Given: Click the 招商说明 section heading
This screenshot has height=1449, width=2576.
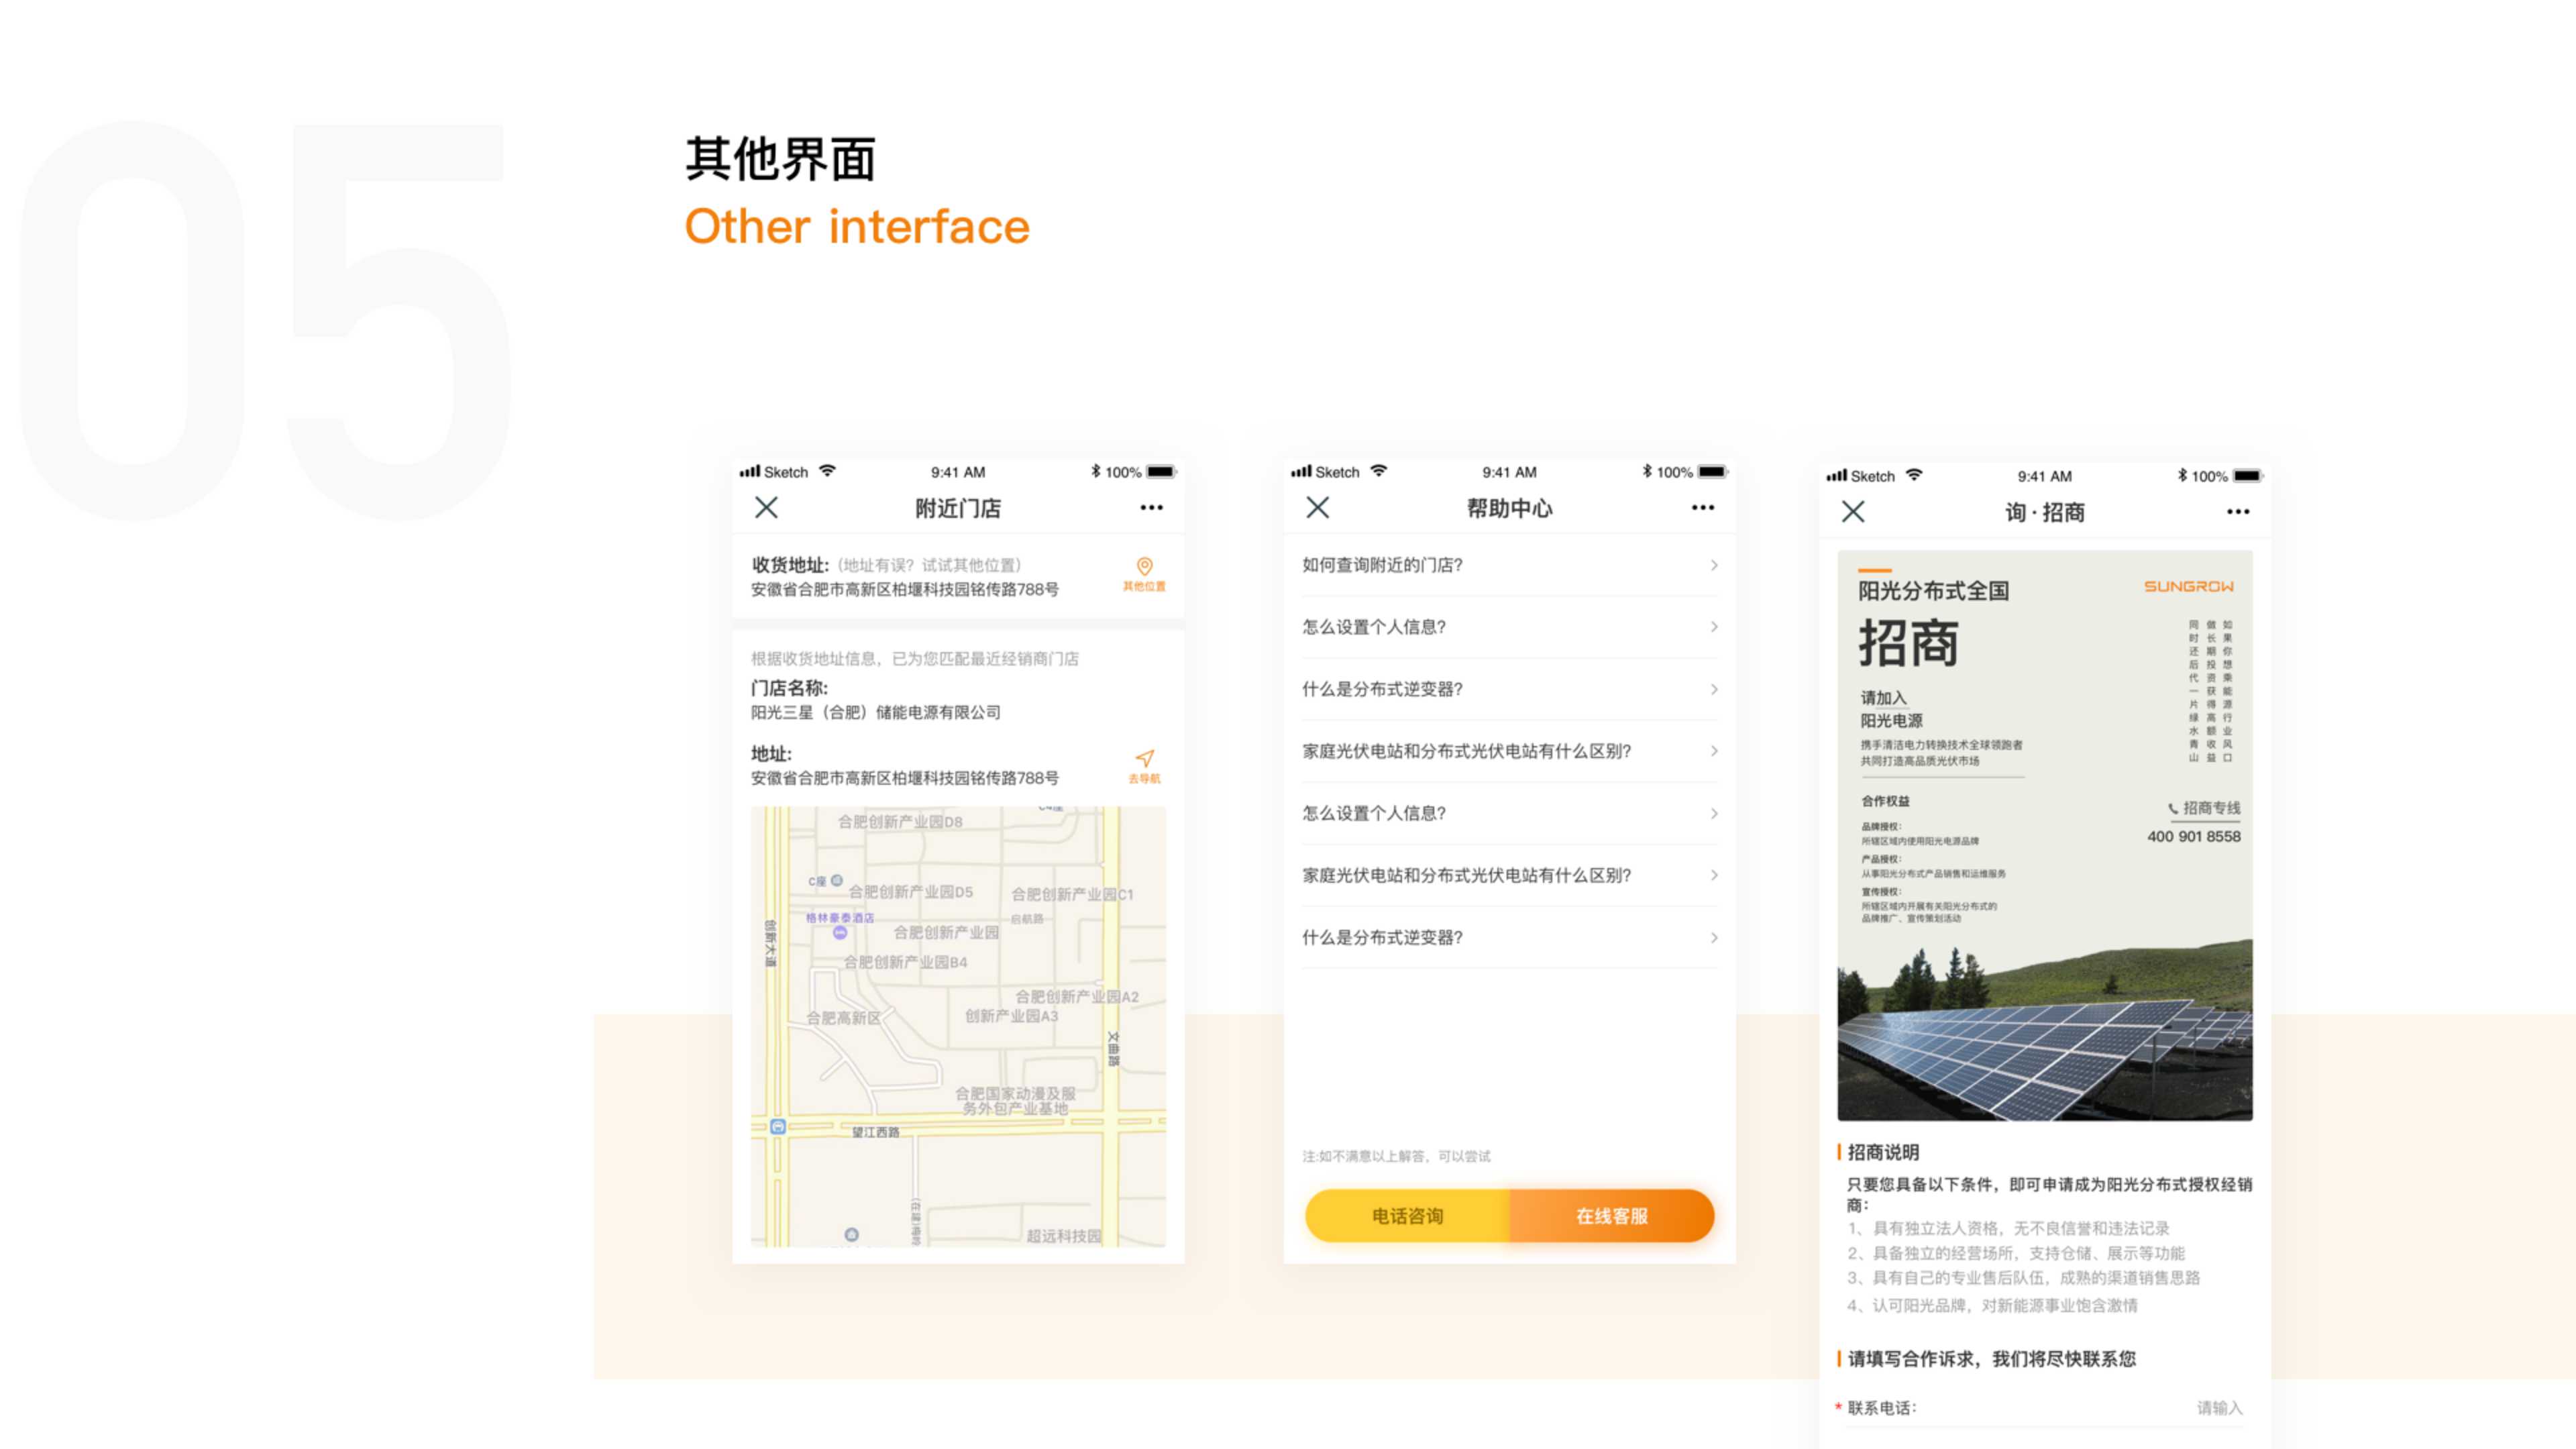Looking at the screenshot, I should 1883,1153.
